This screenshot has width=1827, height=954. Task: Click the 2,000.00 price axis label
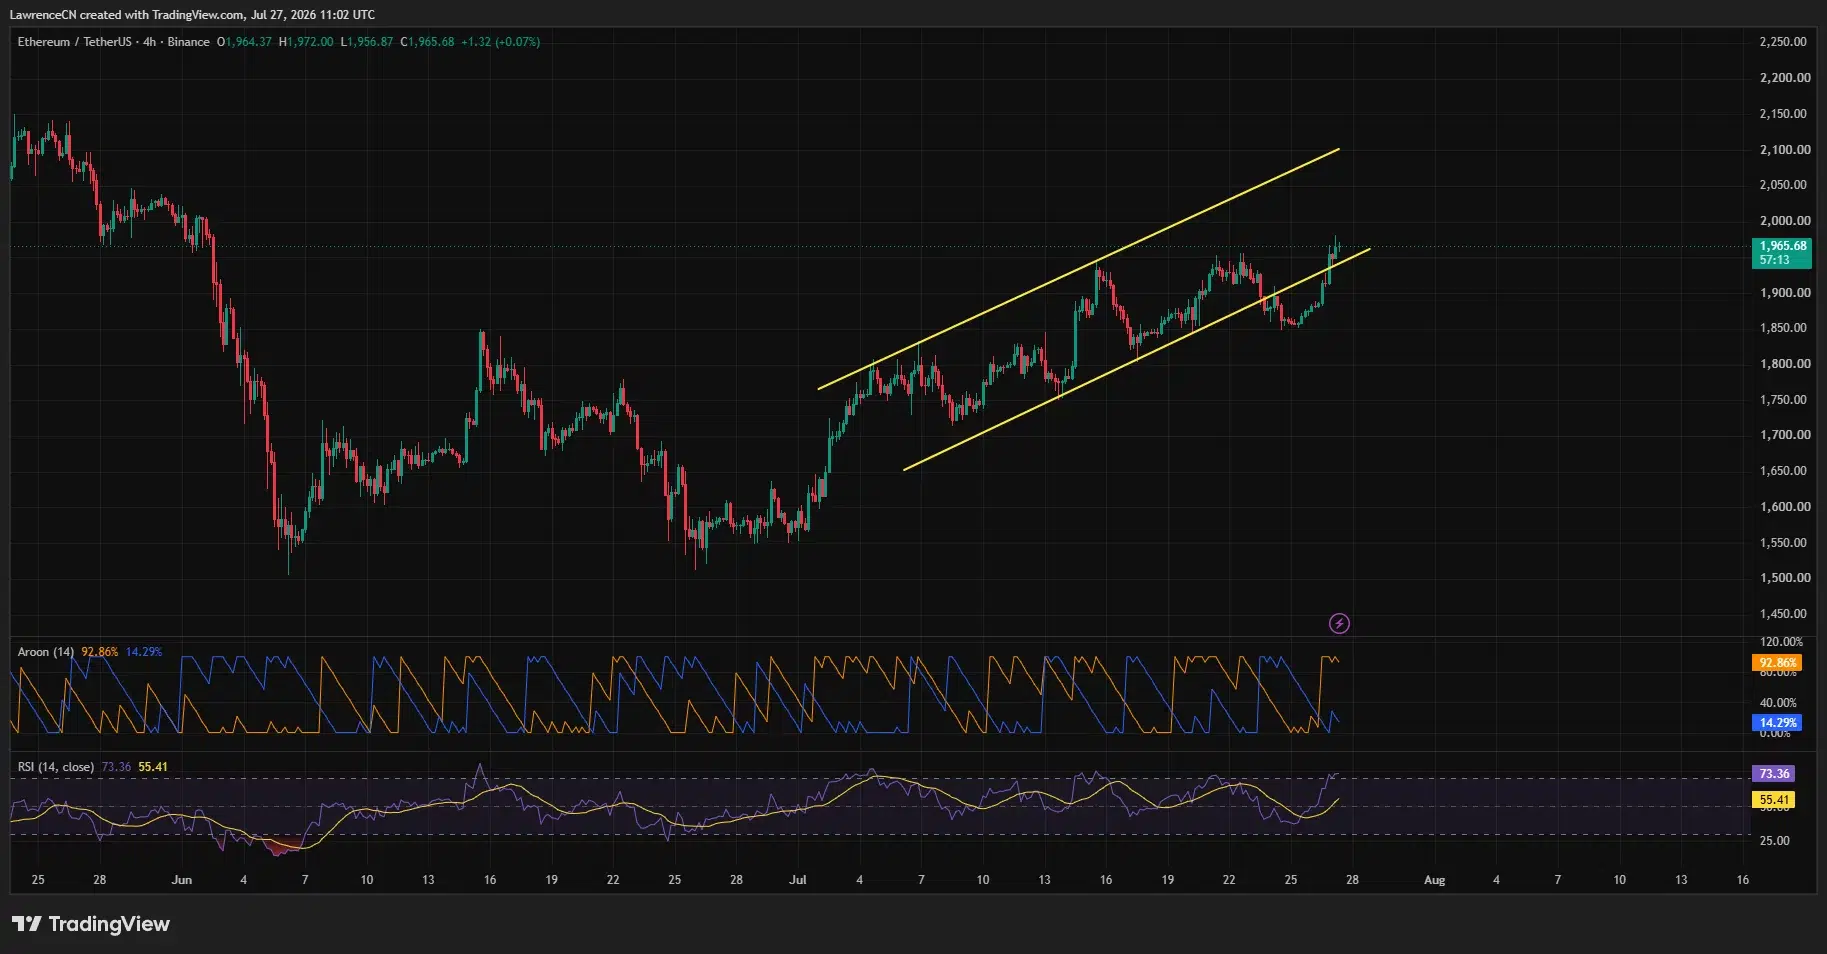pos(1785,221)
